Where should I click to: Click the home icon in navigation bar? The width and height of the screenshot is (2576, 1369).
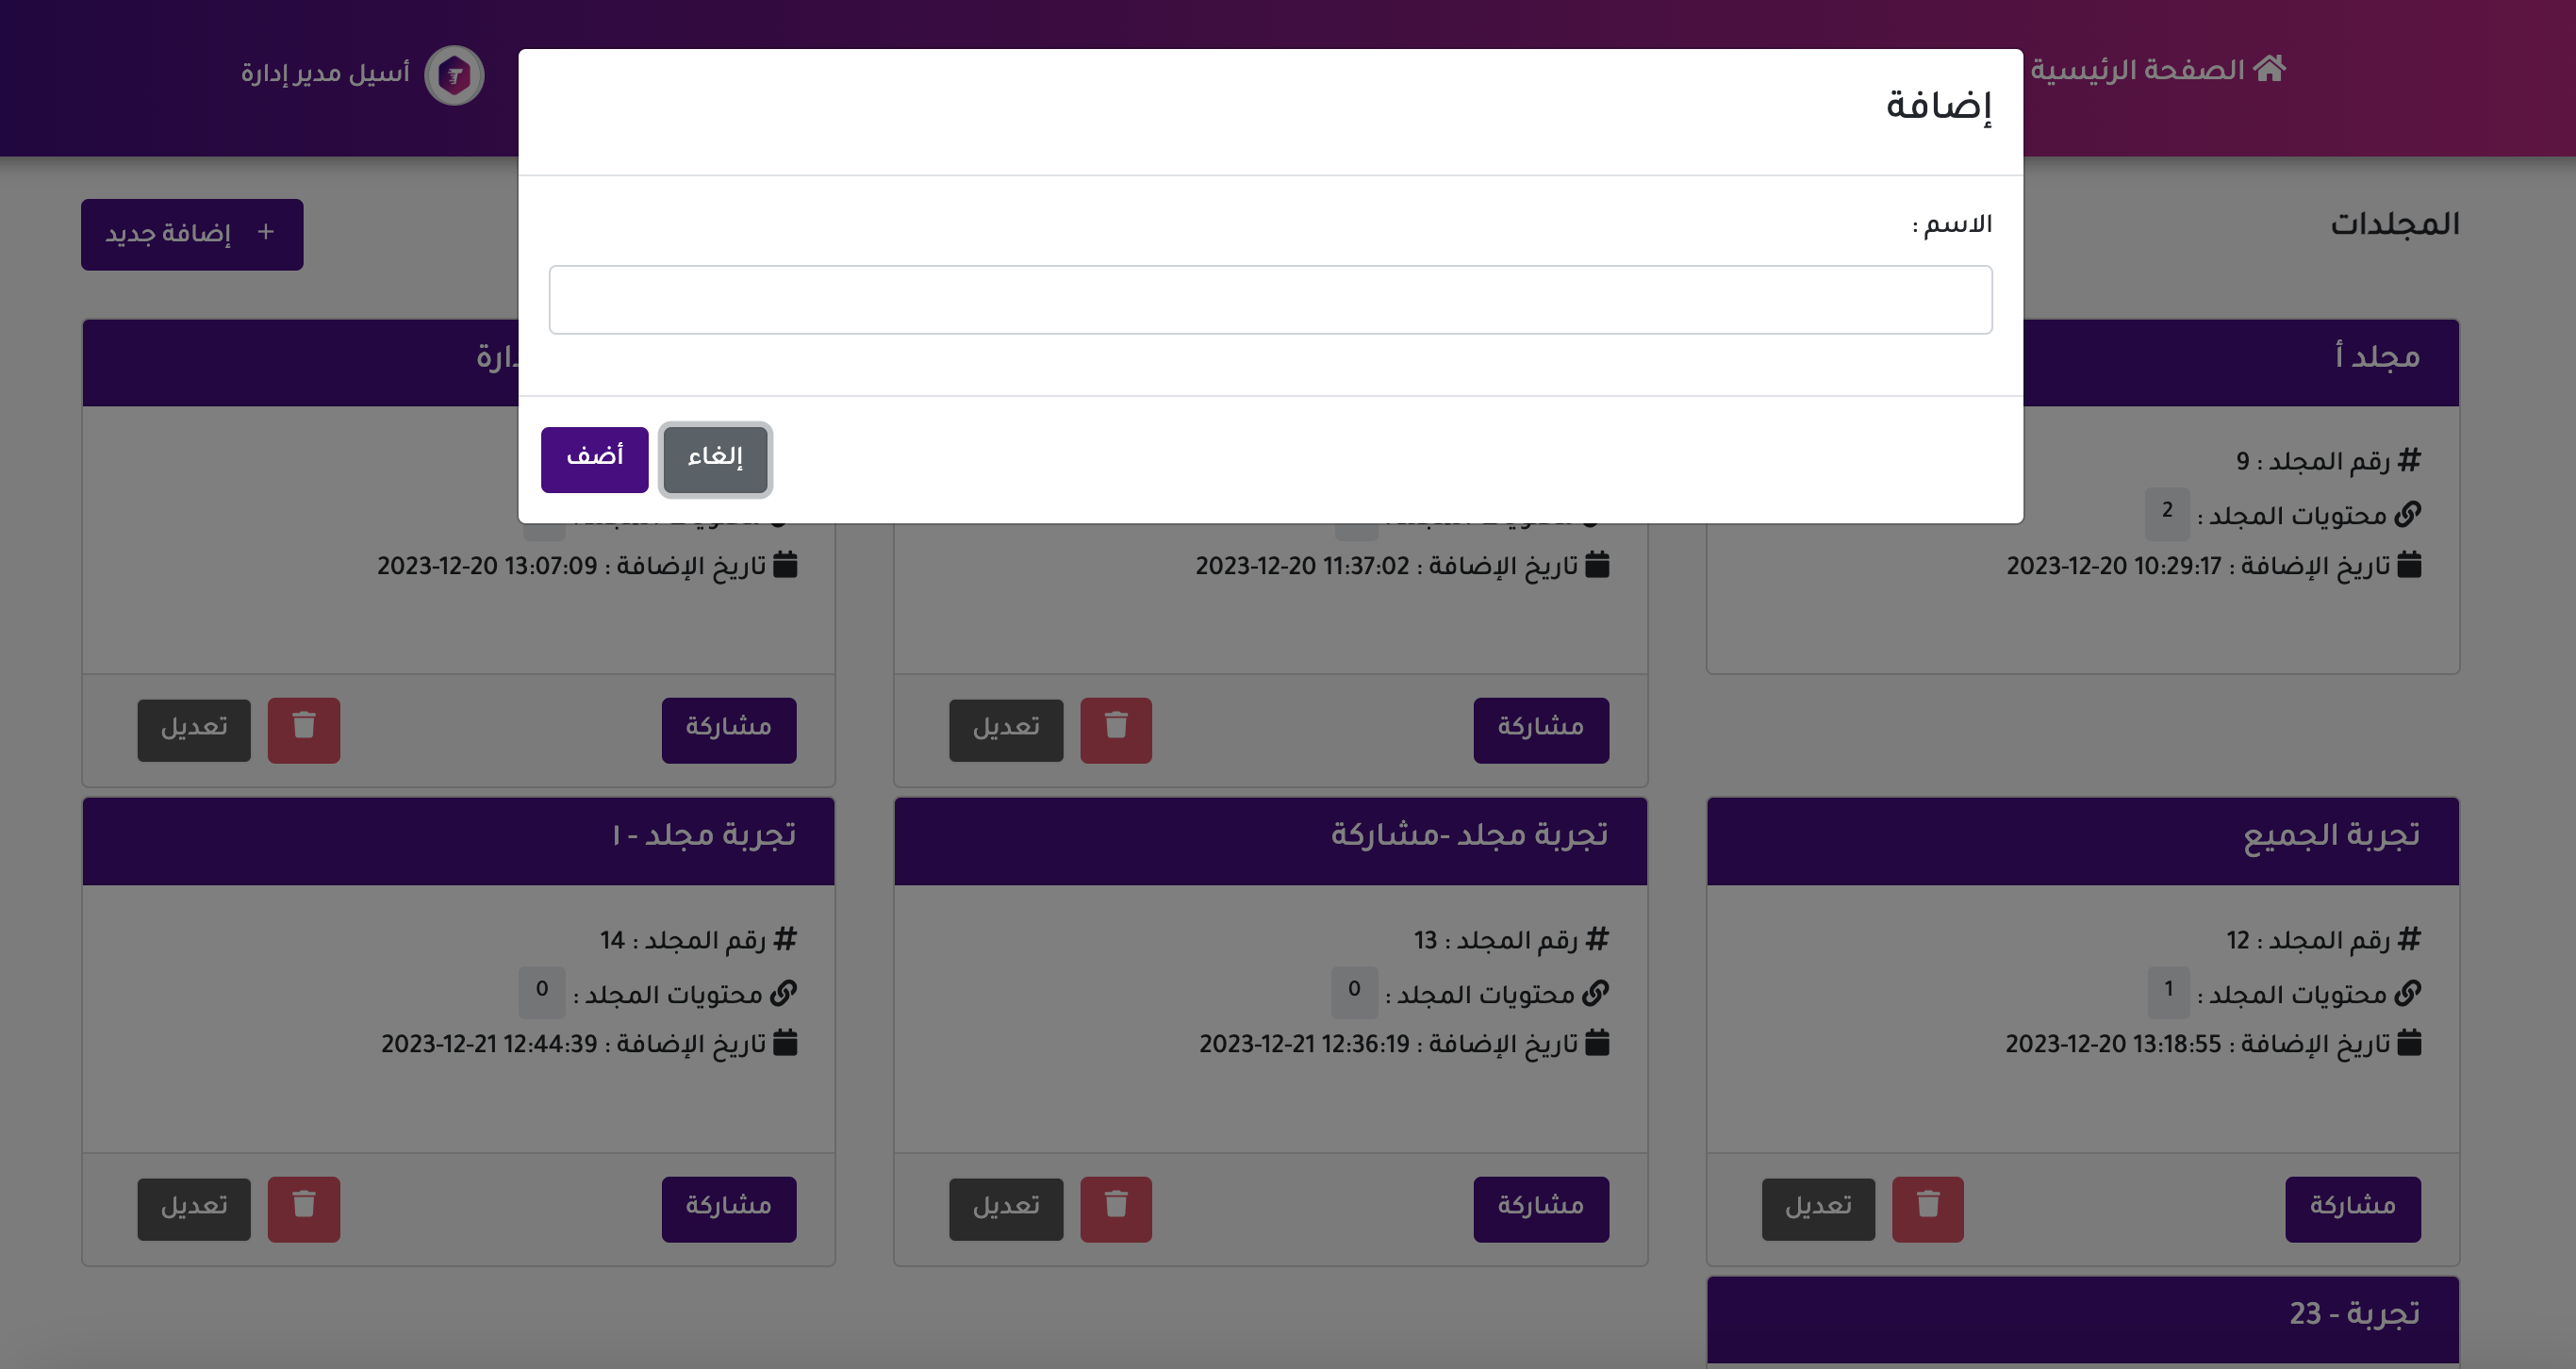2270,69
